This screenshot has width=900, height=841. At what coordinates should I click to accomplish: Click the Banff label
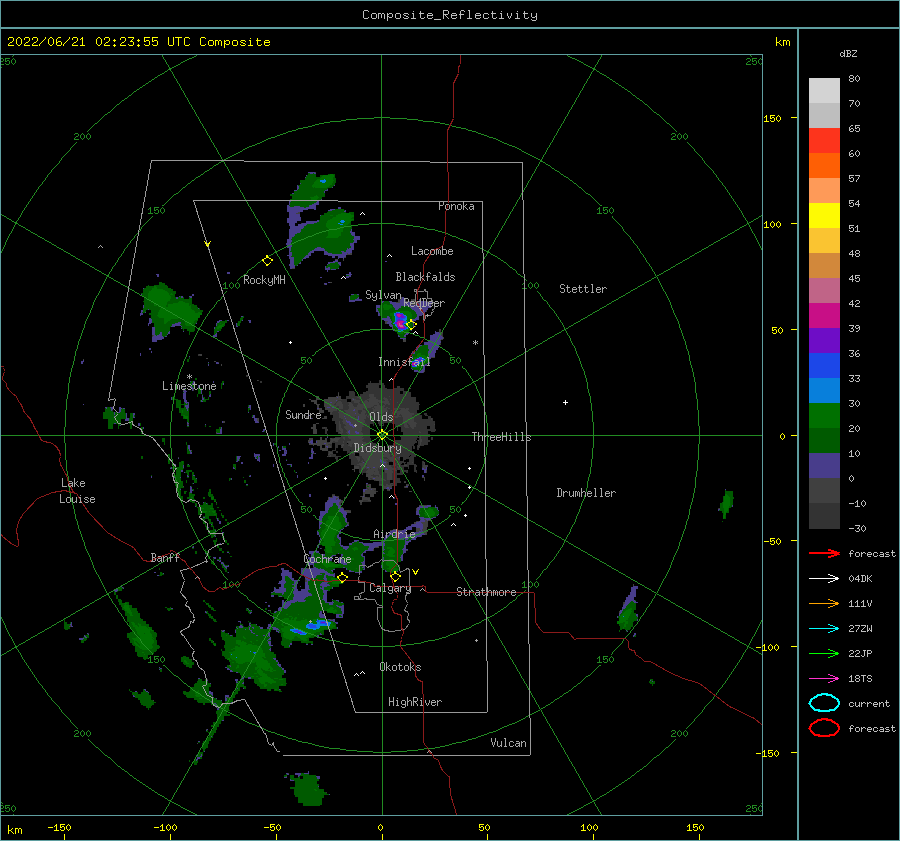point(165,557)
